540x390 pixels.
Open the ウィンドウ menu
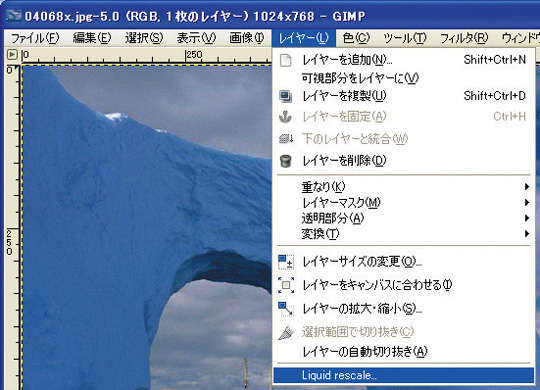coord(521,38)
